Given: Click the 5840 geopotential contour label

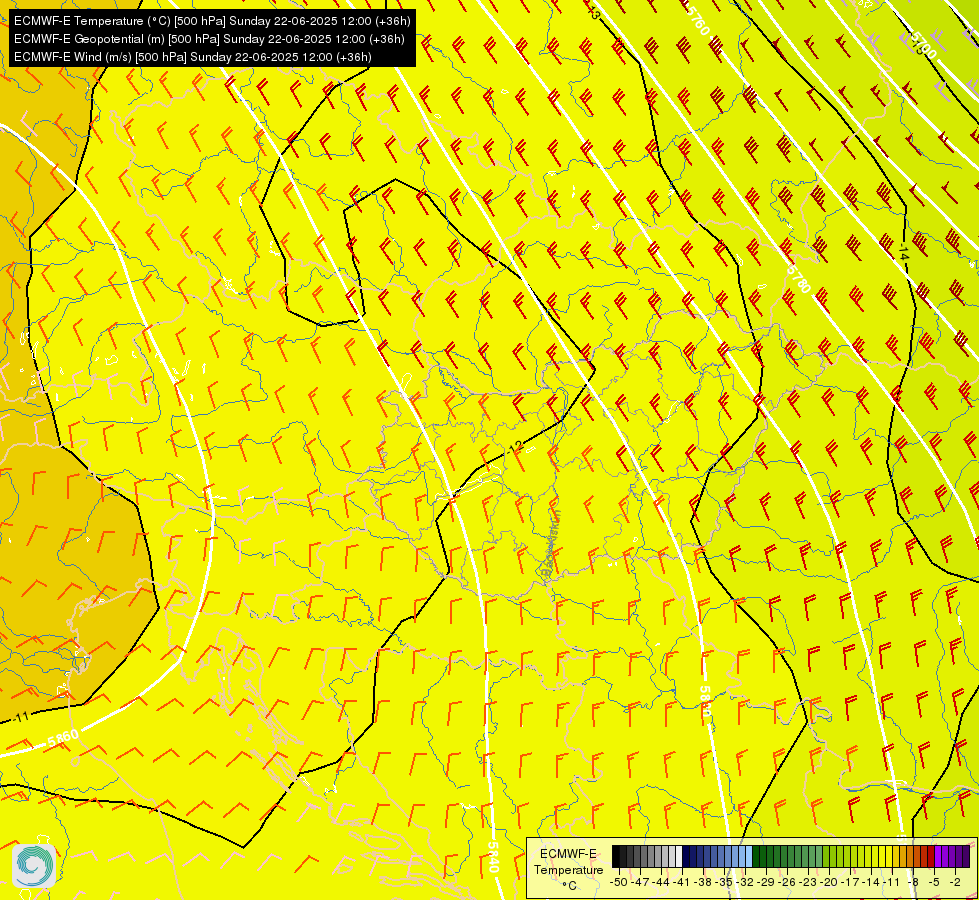Looking at the screenshot, I should [493, 857].
